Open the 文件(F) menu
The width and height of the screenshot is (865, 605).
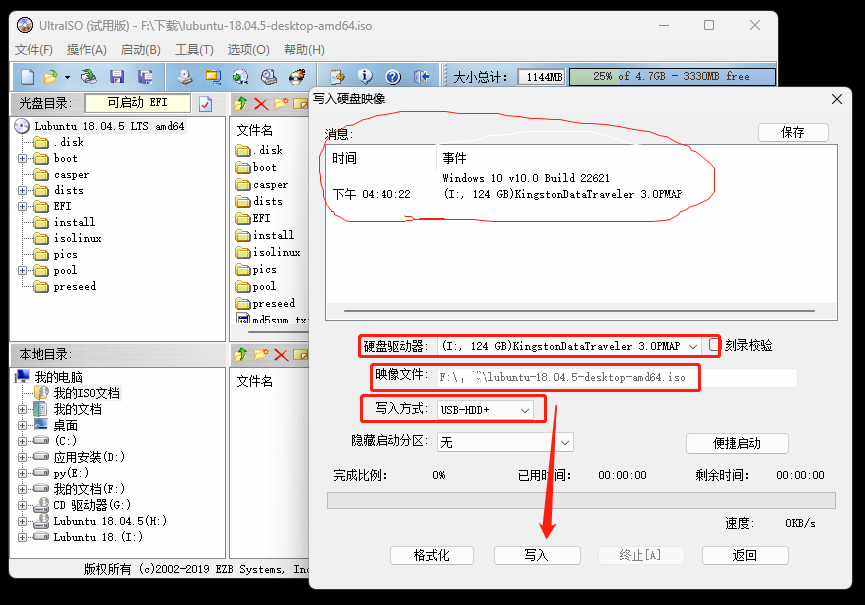[34, 50]
